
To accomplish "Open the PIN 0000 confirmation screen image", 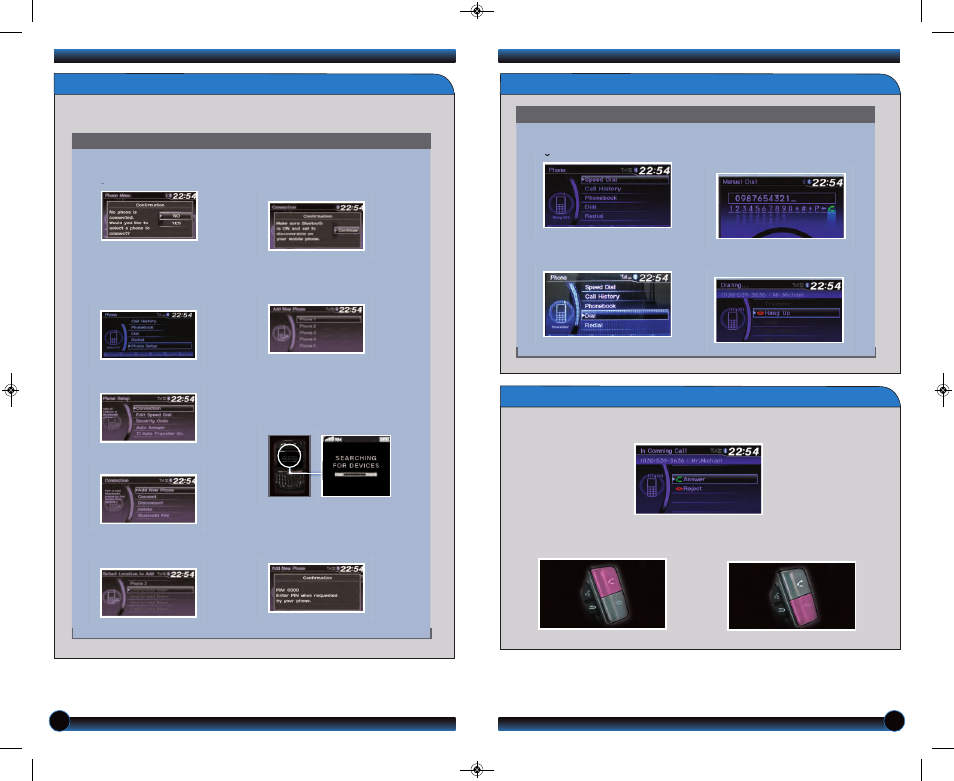I will tap(316, 588).
